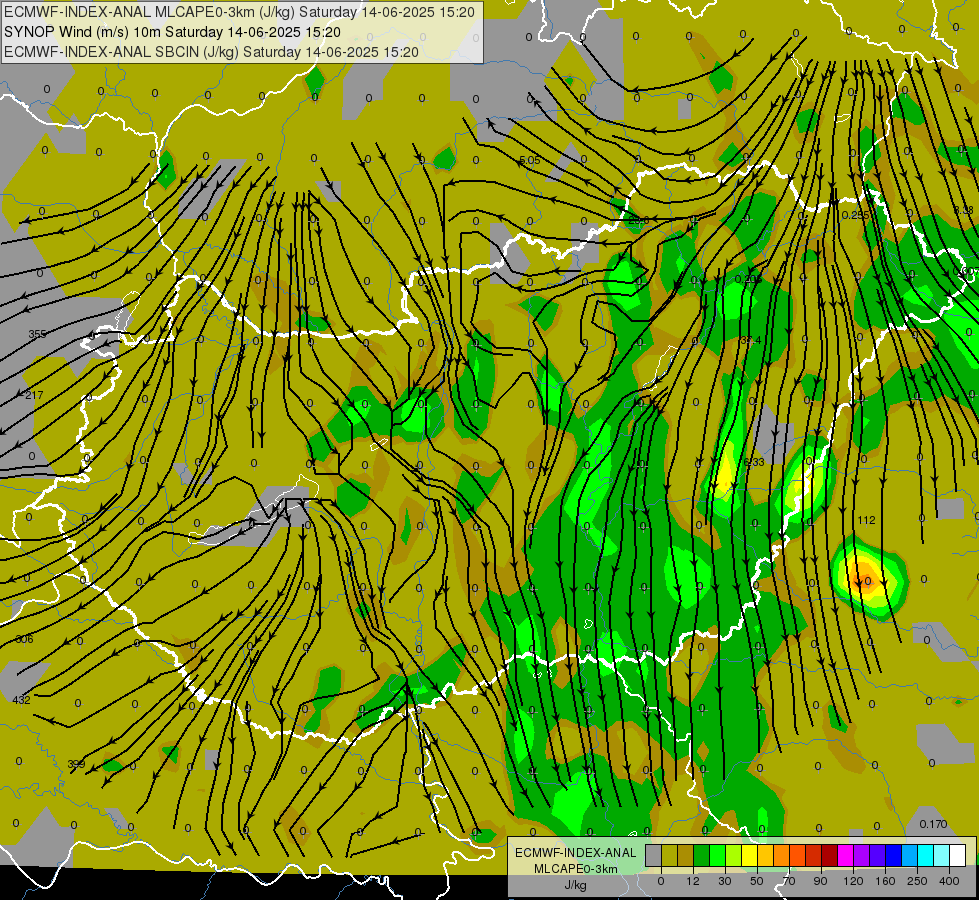Click the legend tick value 12

[693, 881]
